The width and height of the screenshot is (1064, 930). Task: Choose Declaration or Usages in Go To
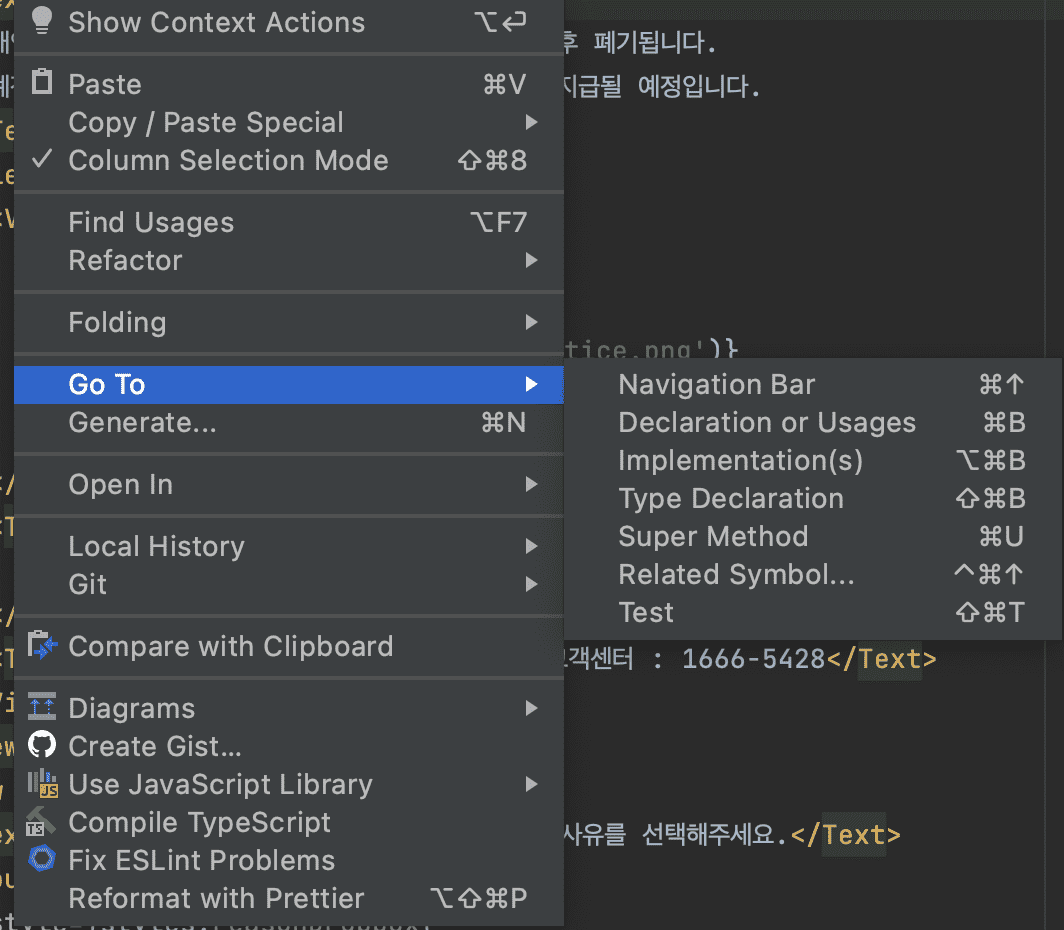[x=767, y=423]
